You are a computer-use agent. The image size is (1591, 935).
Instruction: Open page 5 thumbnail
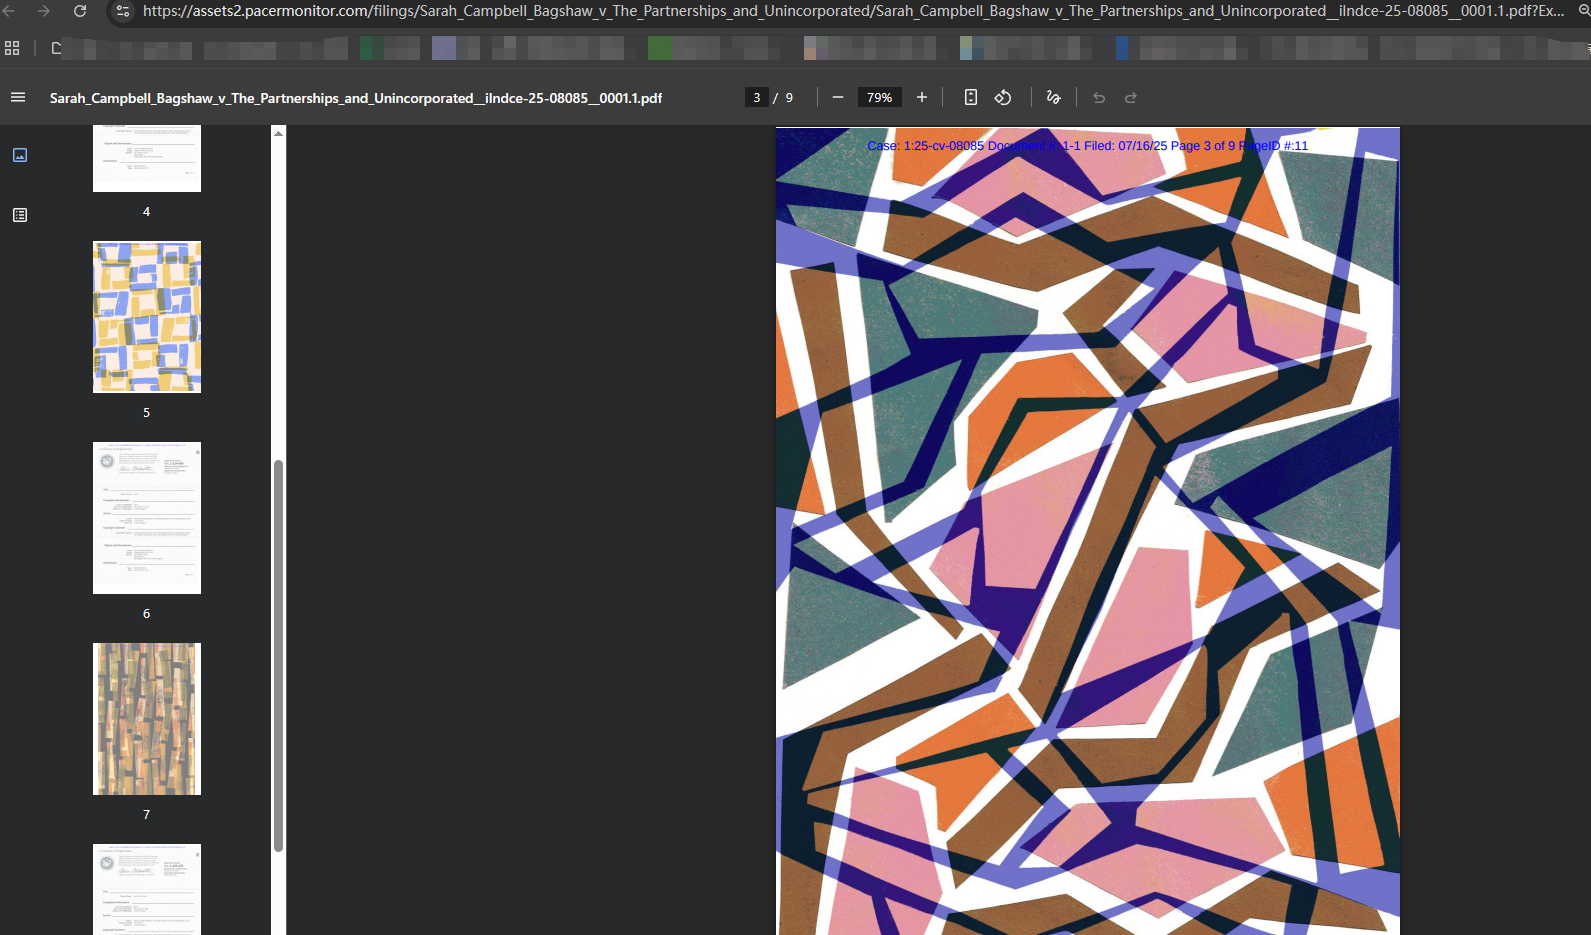click(x=147, y=317)
